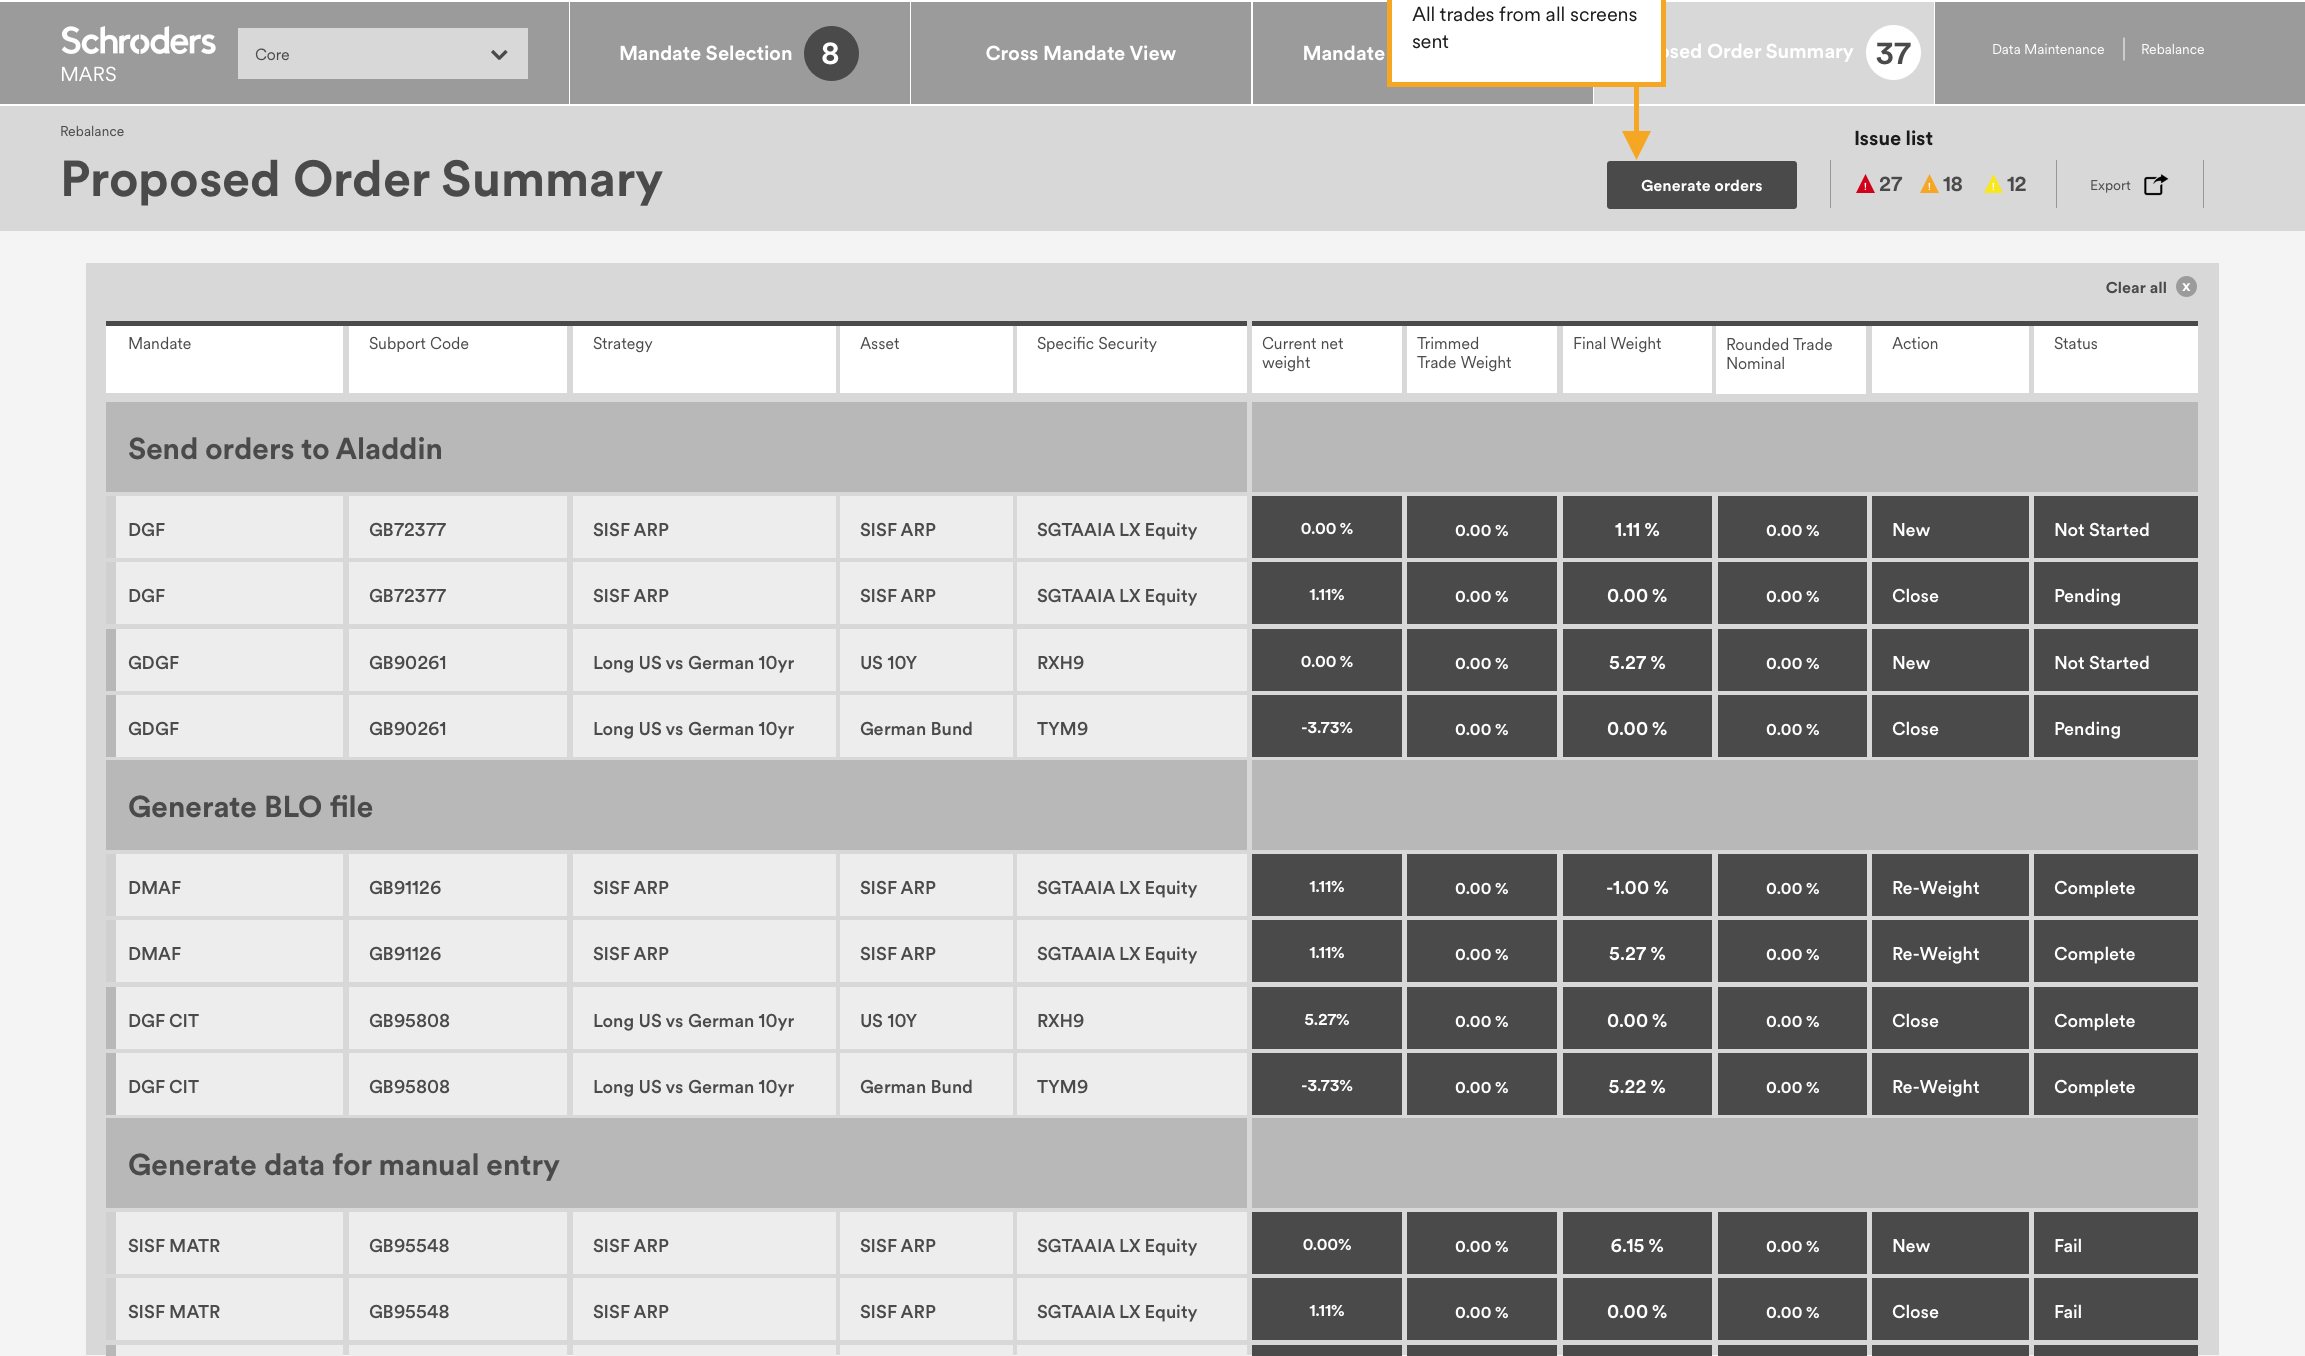Click the orange warning triangle issue icon
Viewport: 2305px width, 1356px height.
coord(1929,185)
